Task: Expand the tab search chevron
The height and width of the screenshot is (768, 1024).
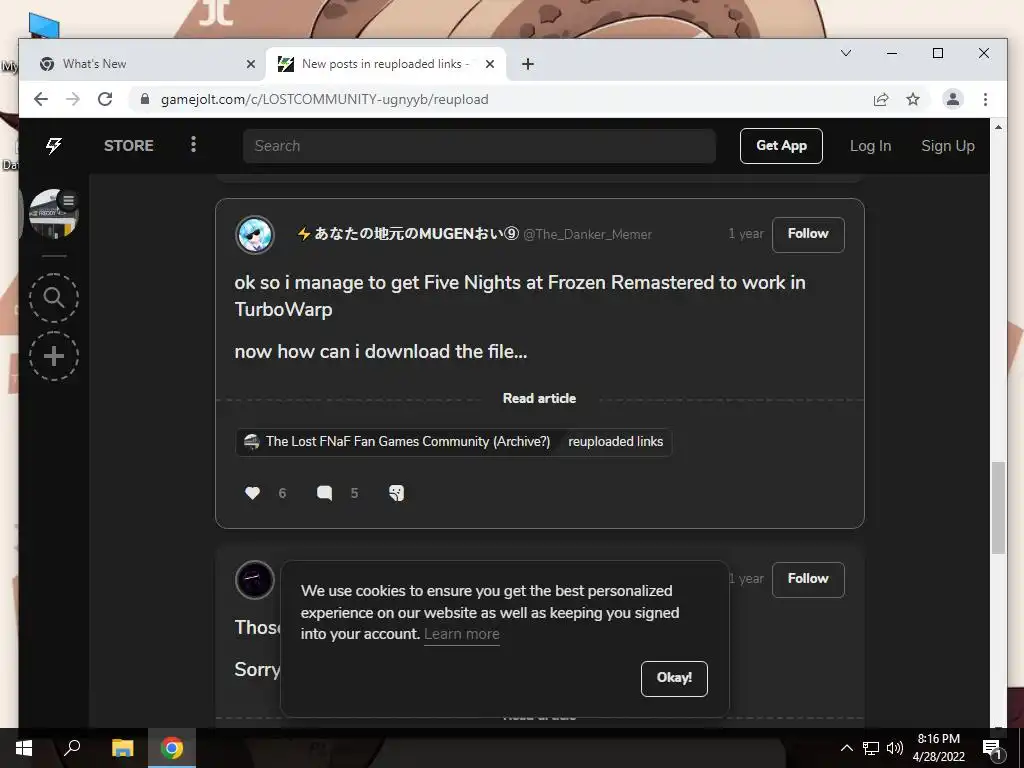Action: tap(846, 53)
